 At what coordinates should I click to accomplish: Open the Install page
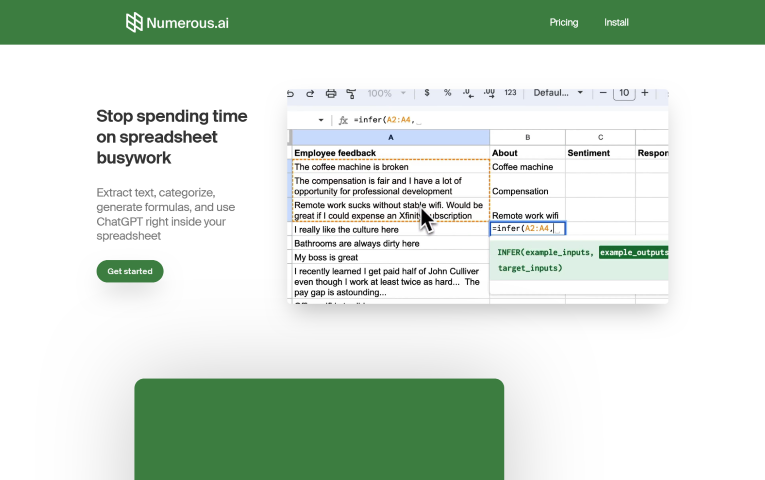[616, 22]
